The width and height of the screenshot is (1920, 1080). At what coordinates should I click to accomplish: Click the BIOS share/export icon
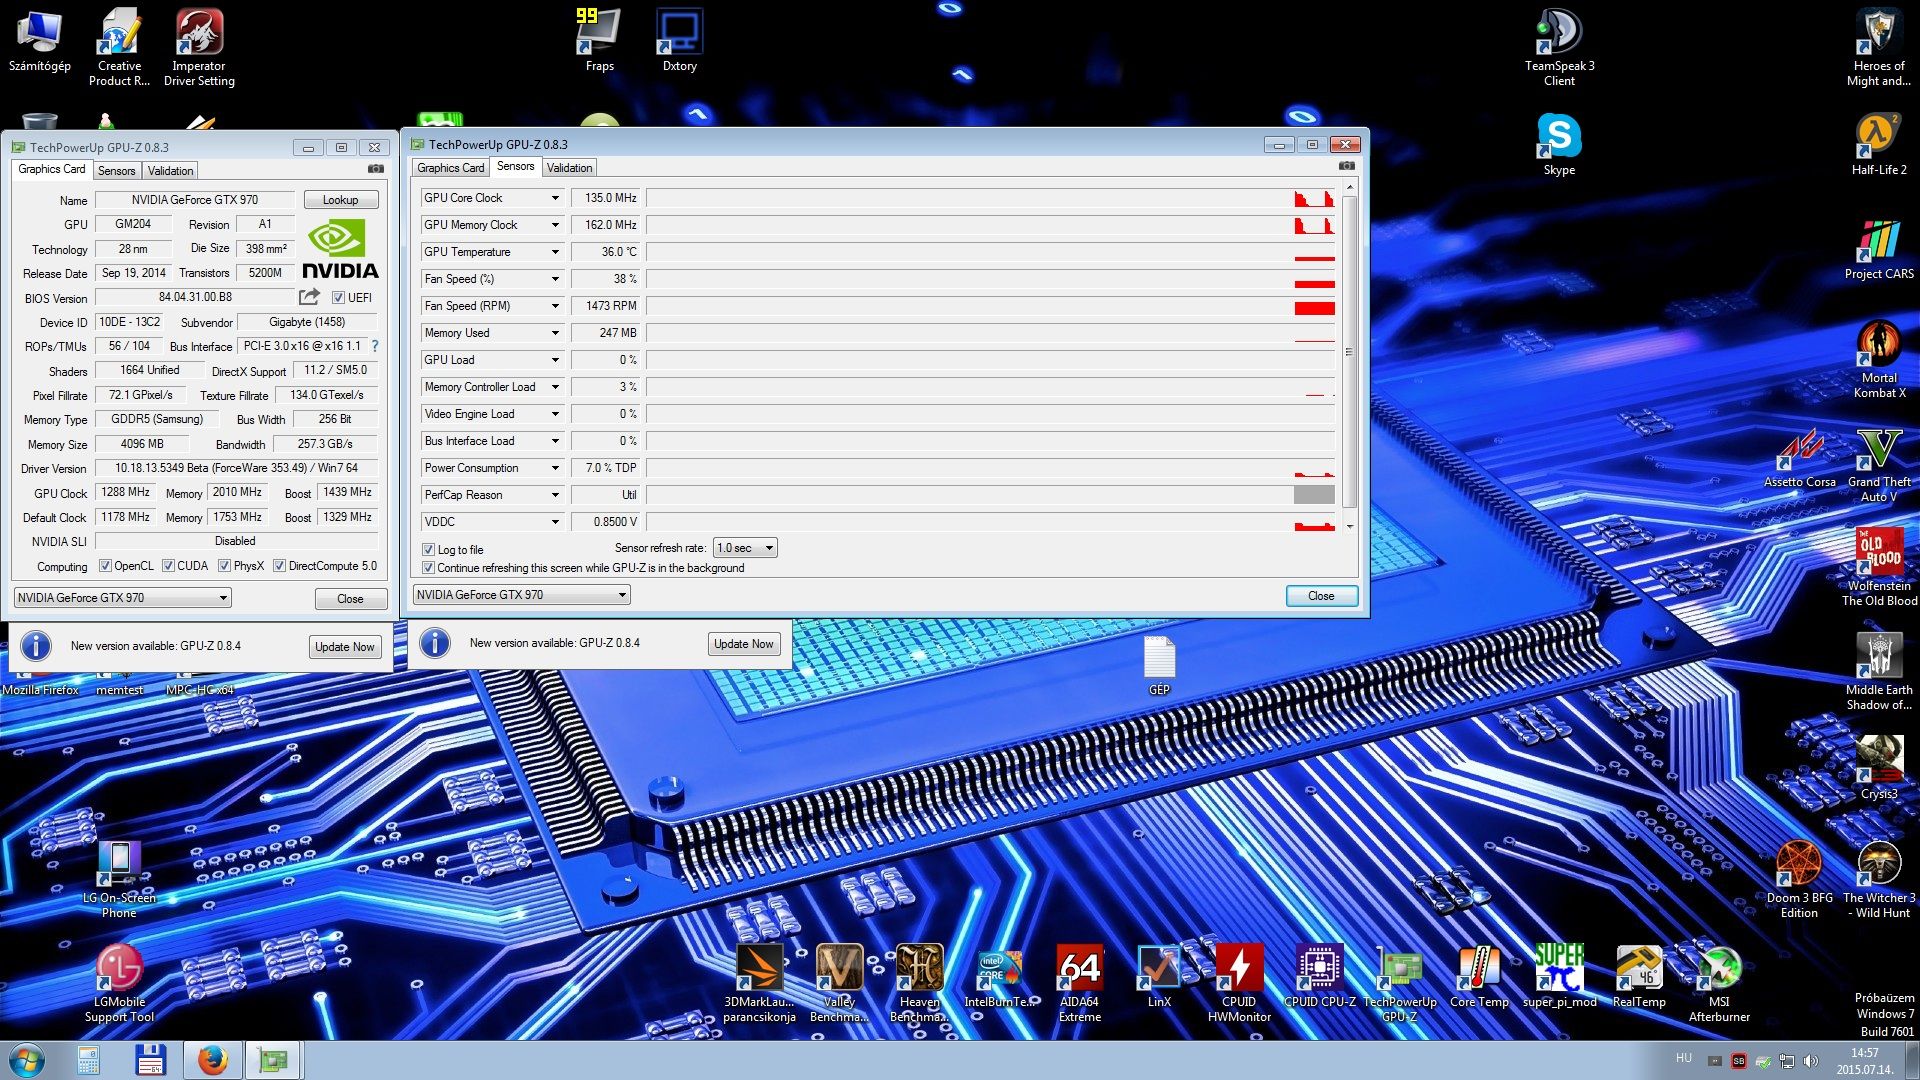[x=309, y=297]
